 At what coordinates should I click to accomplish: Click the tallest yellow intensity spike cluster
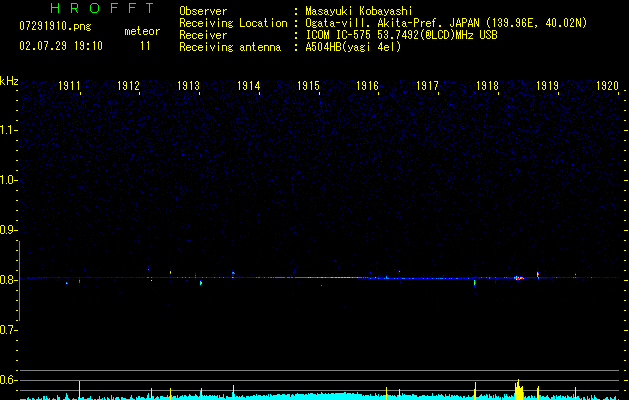coord(519,389)
